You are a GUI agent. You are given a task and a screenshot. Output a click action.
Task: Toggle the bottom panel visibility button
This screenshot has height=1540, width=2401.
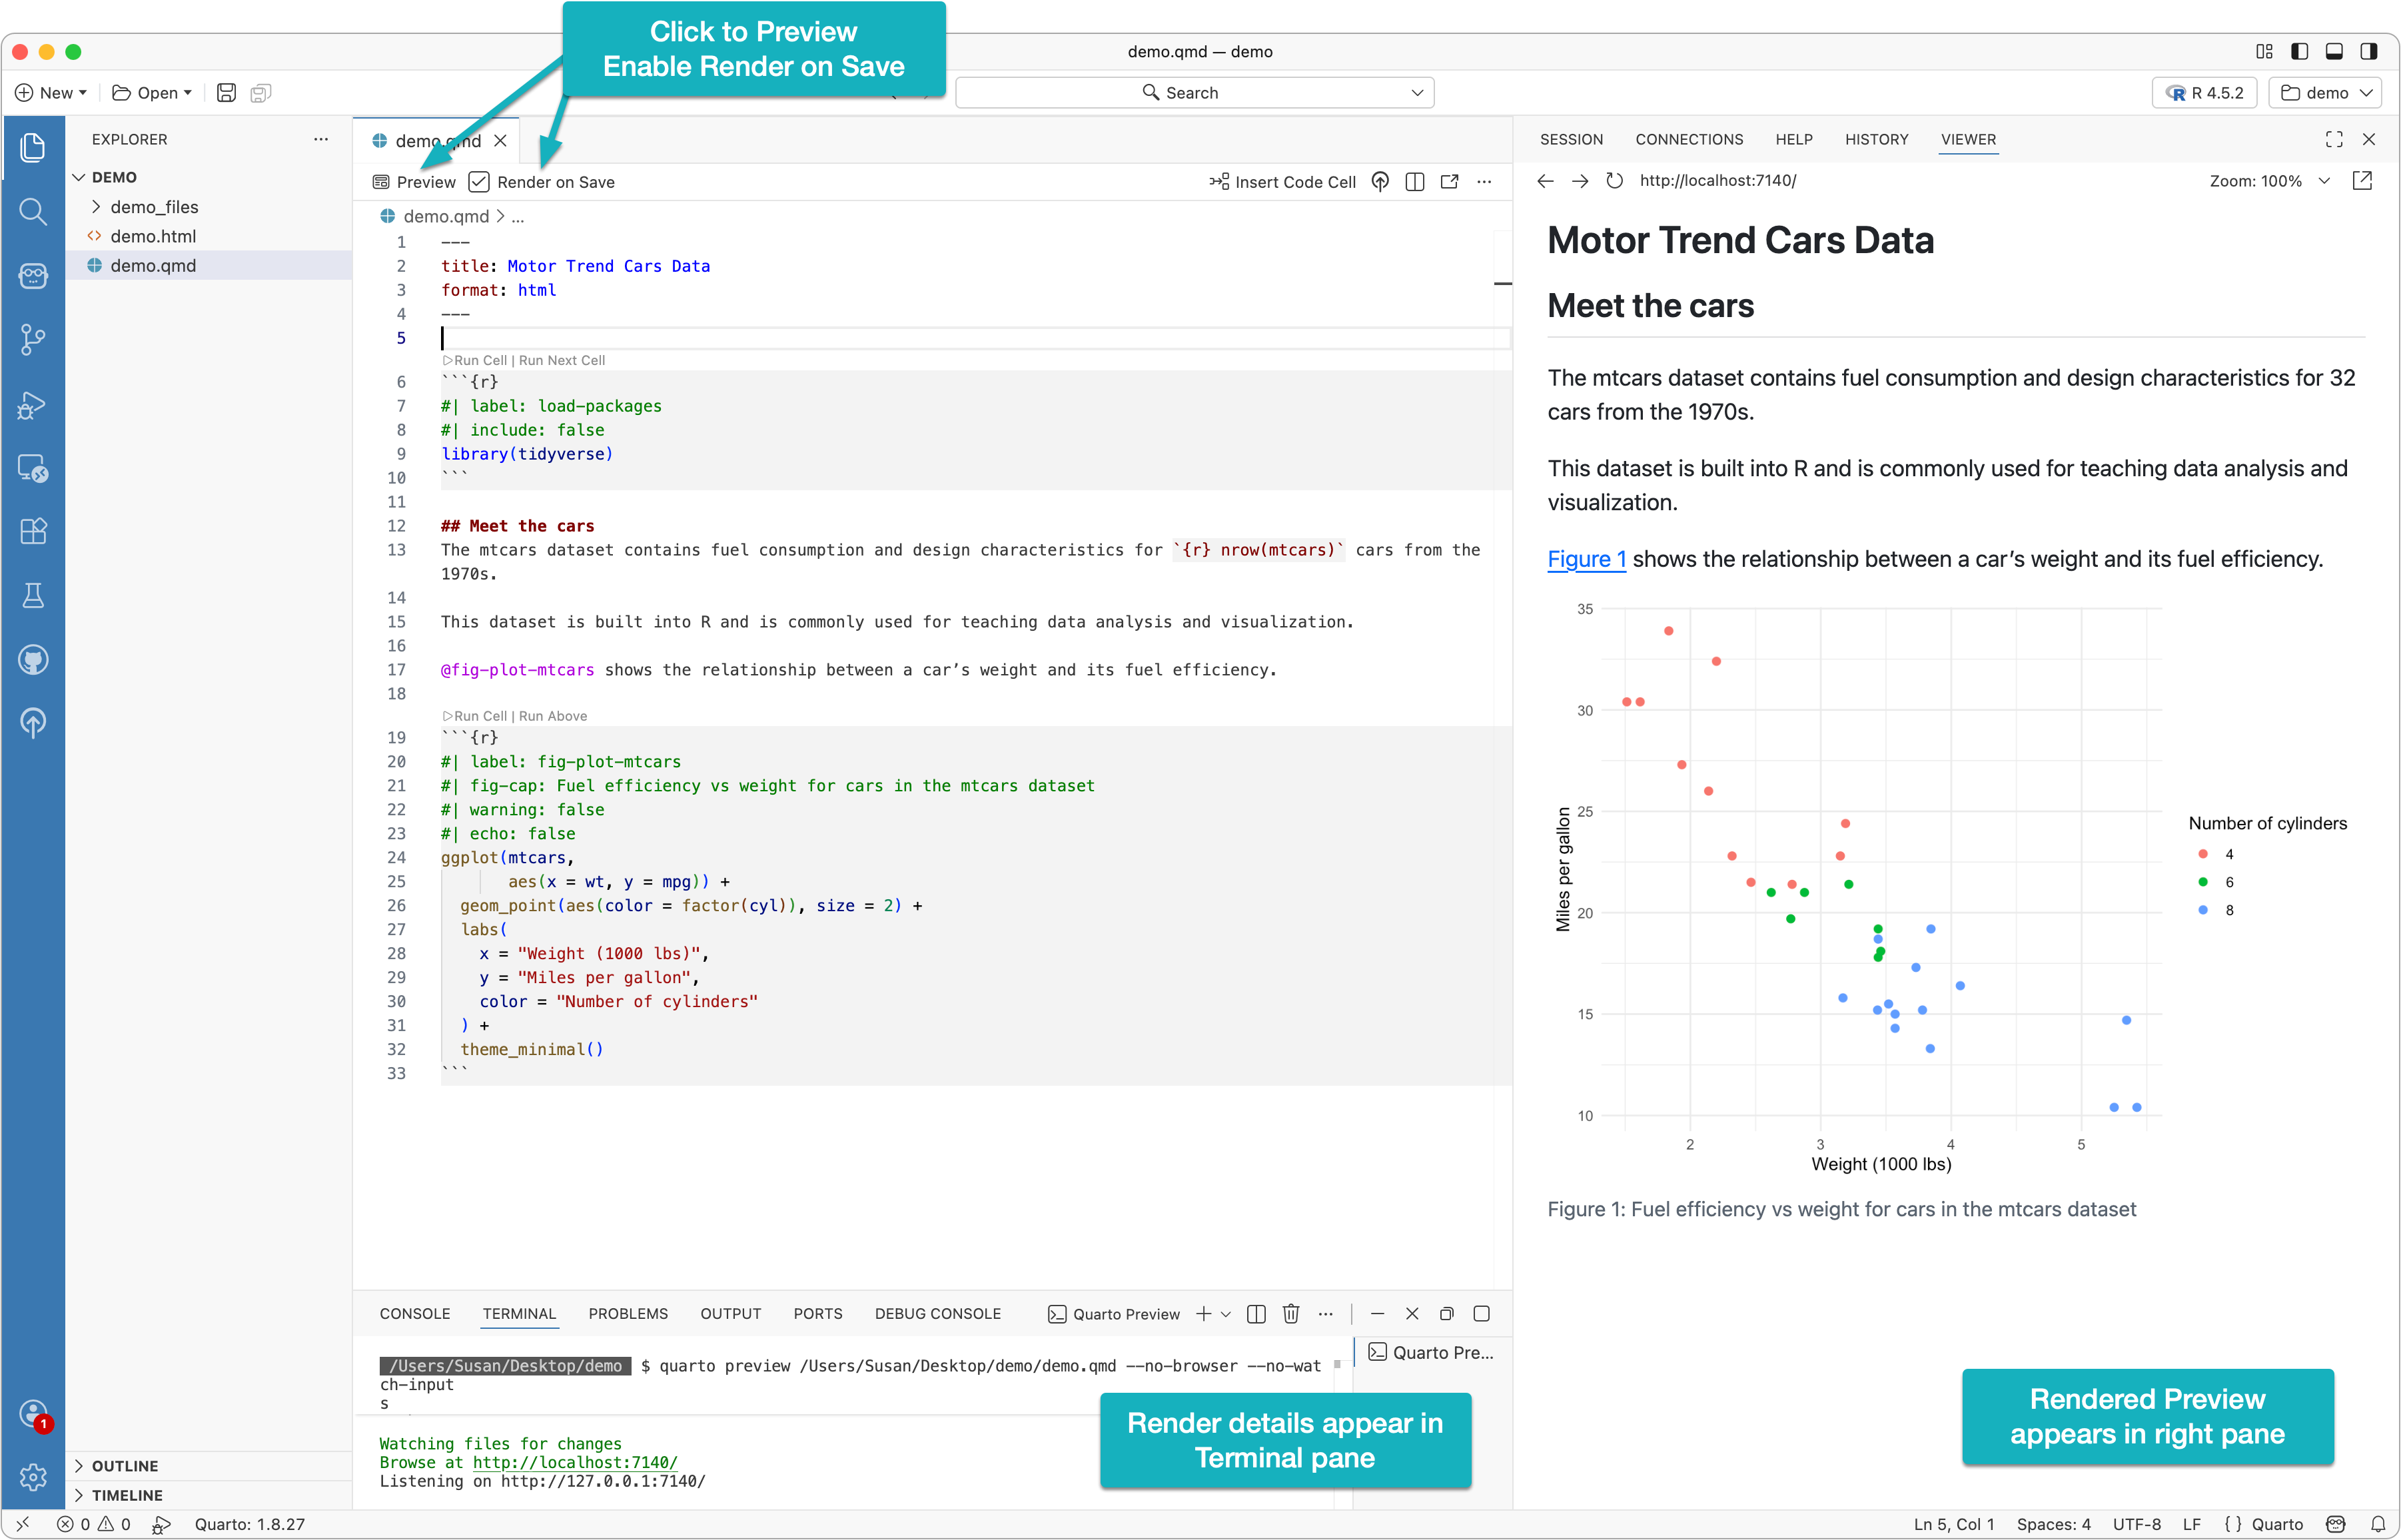click(x=2334, y=52)
